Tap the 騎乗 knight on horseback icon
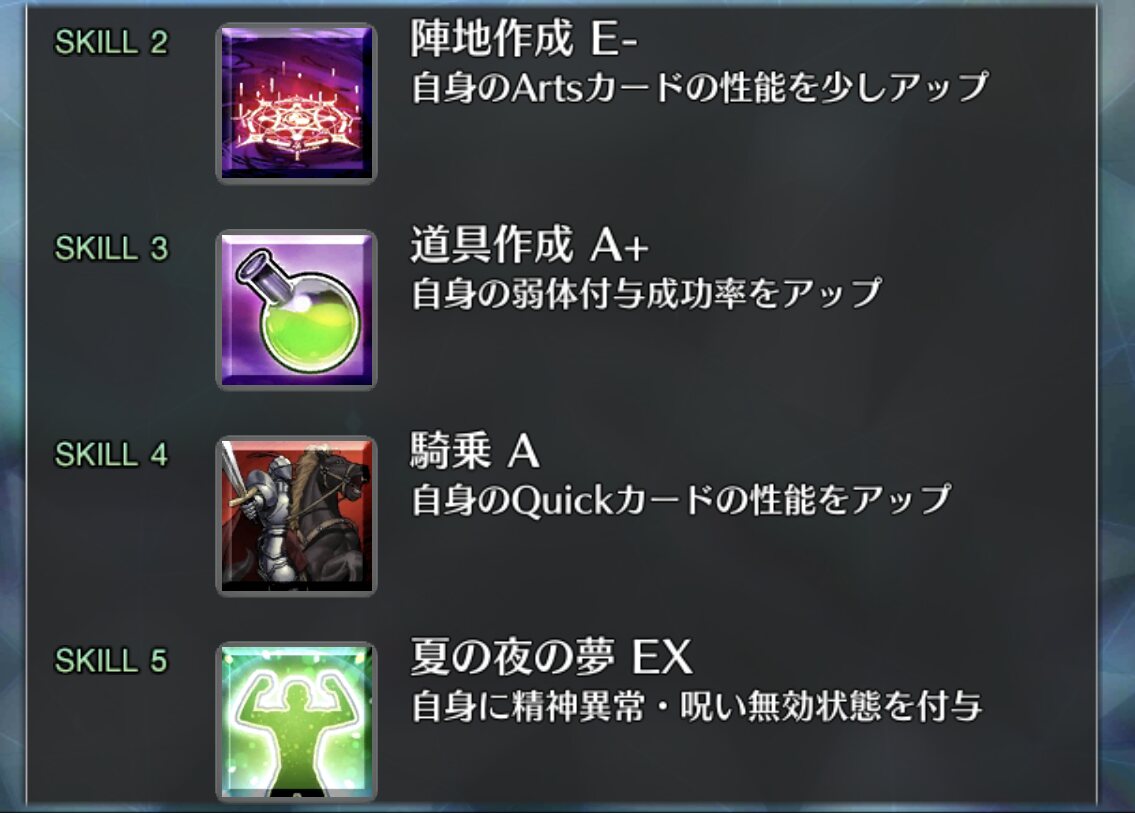The height and width of the screenshot is (813, 1135). pyautogui.click(x=296, y=515)
